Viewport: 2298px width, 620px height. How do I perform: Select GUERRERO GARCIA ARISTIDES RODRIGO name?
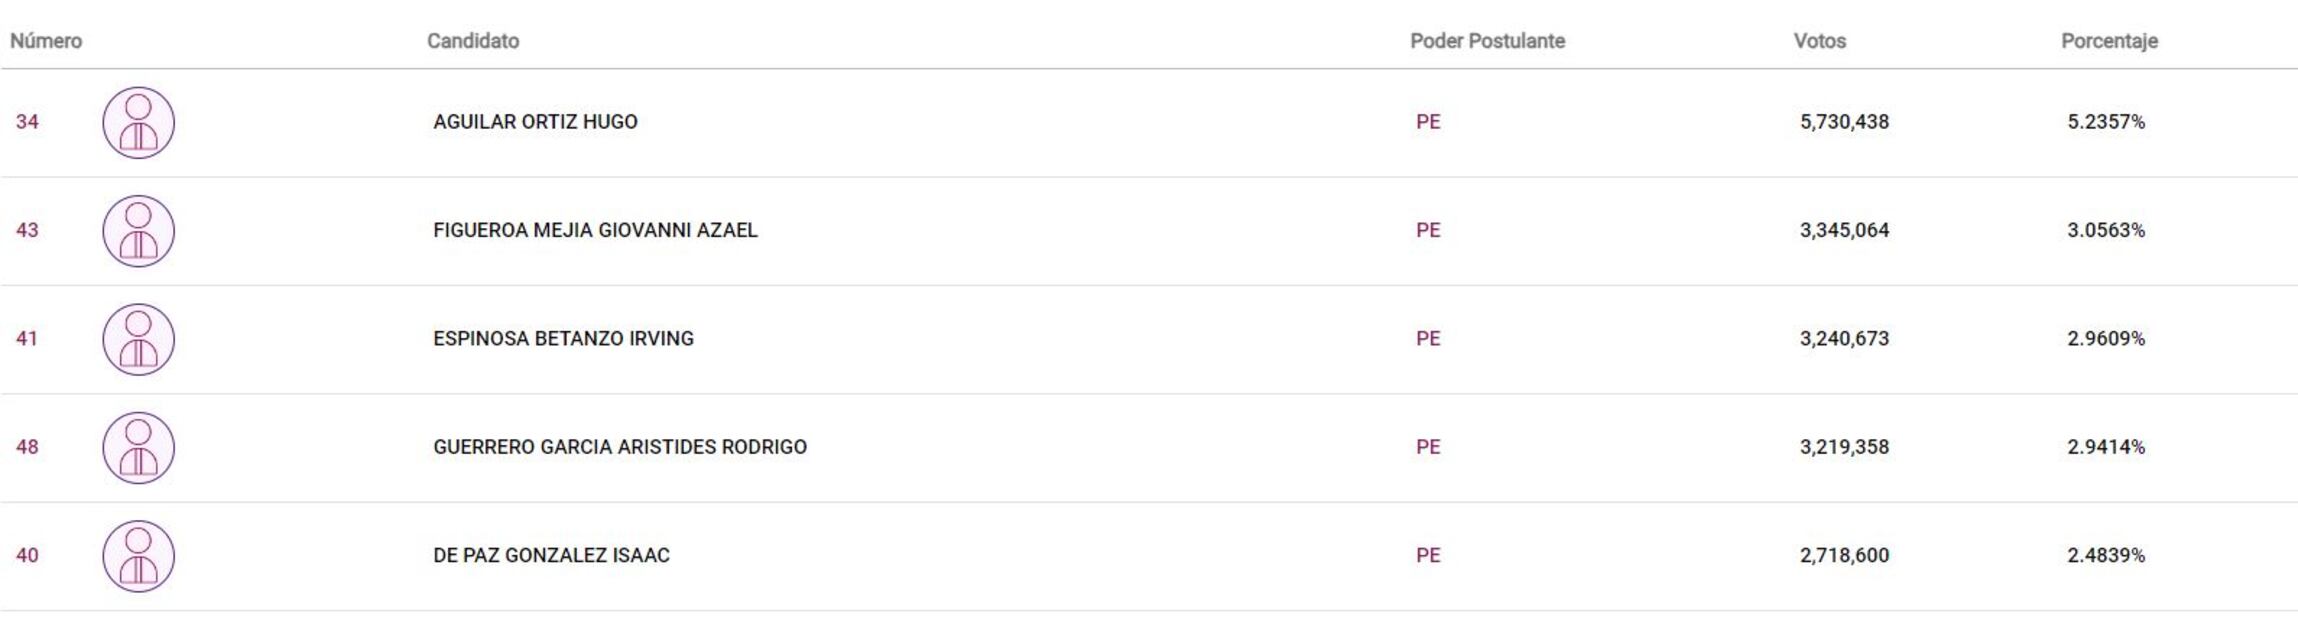pos(619,447)
